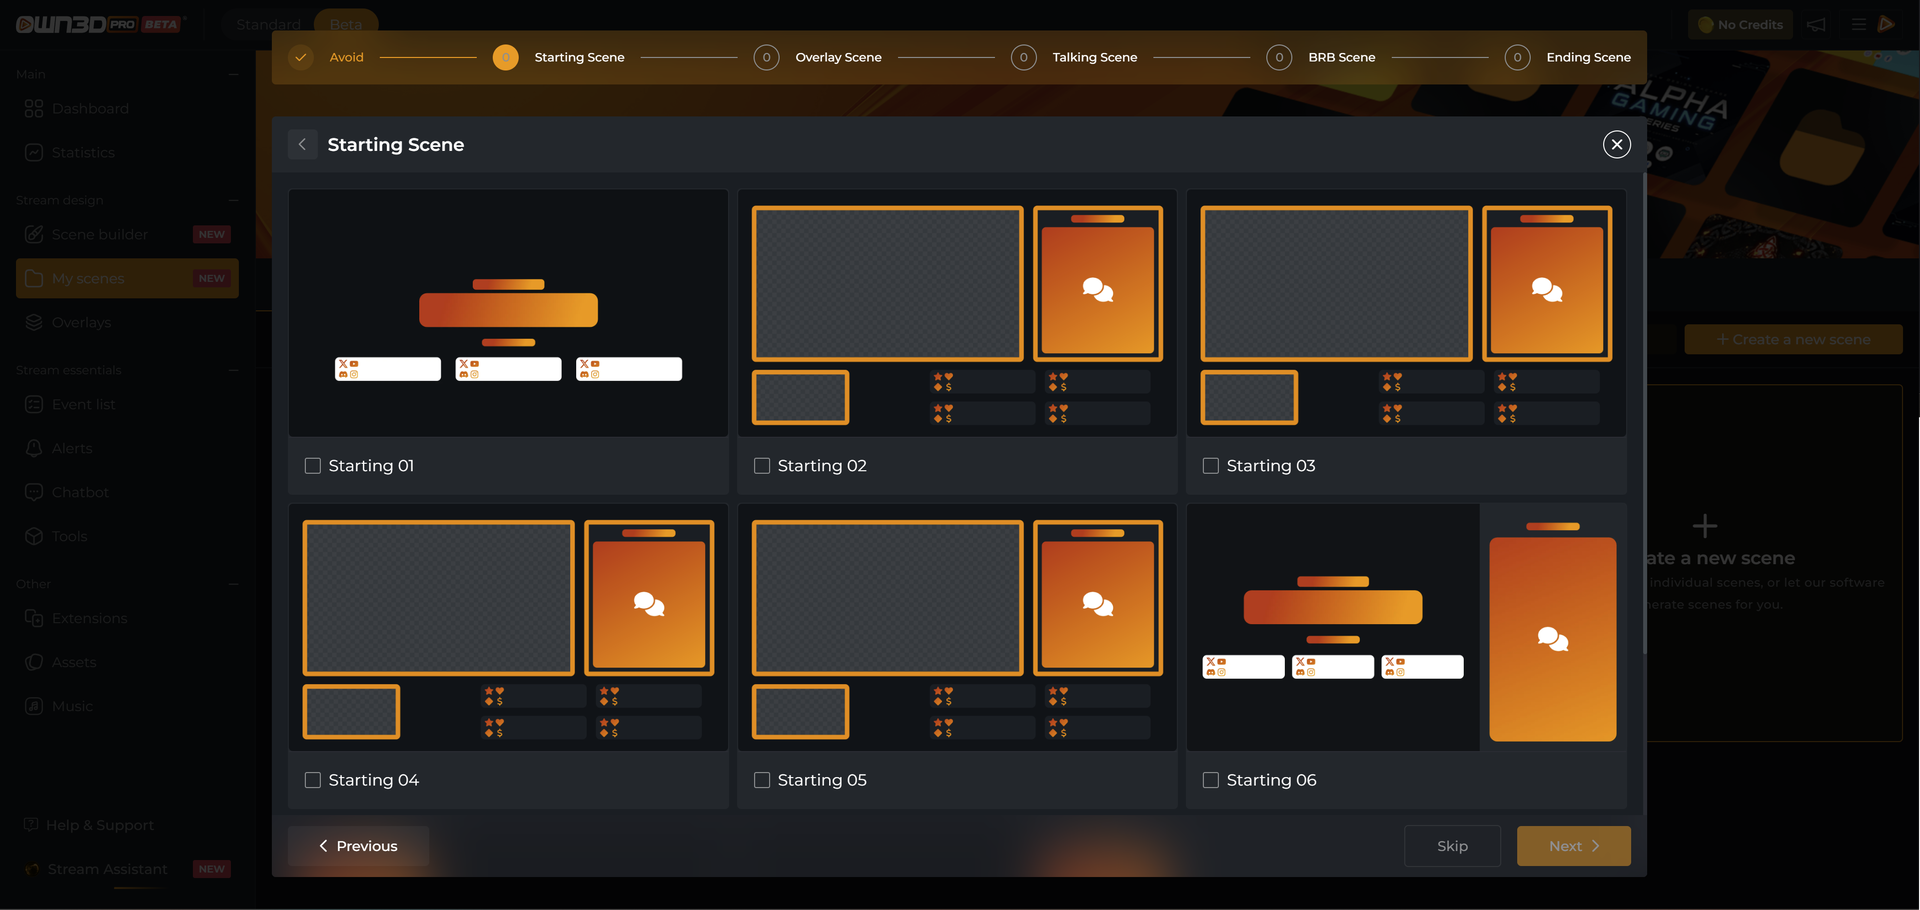Jump to the Overlay Scene step
Image resolution: width=1920 pixels, height=910 pixels.
tap(838, 57)
